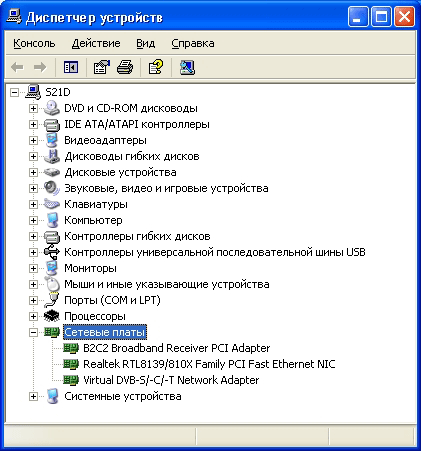Click the Print toolbar icon
This screenshot has height=451, width=421.
coord(125,67)
